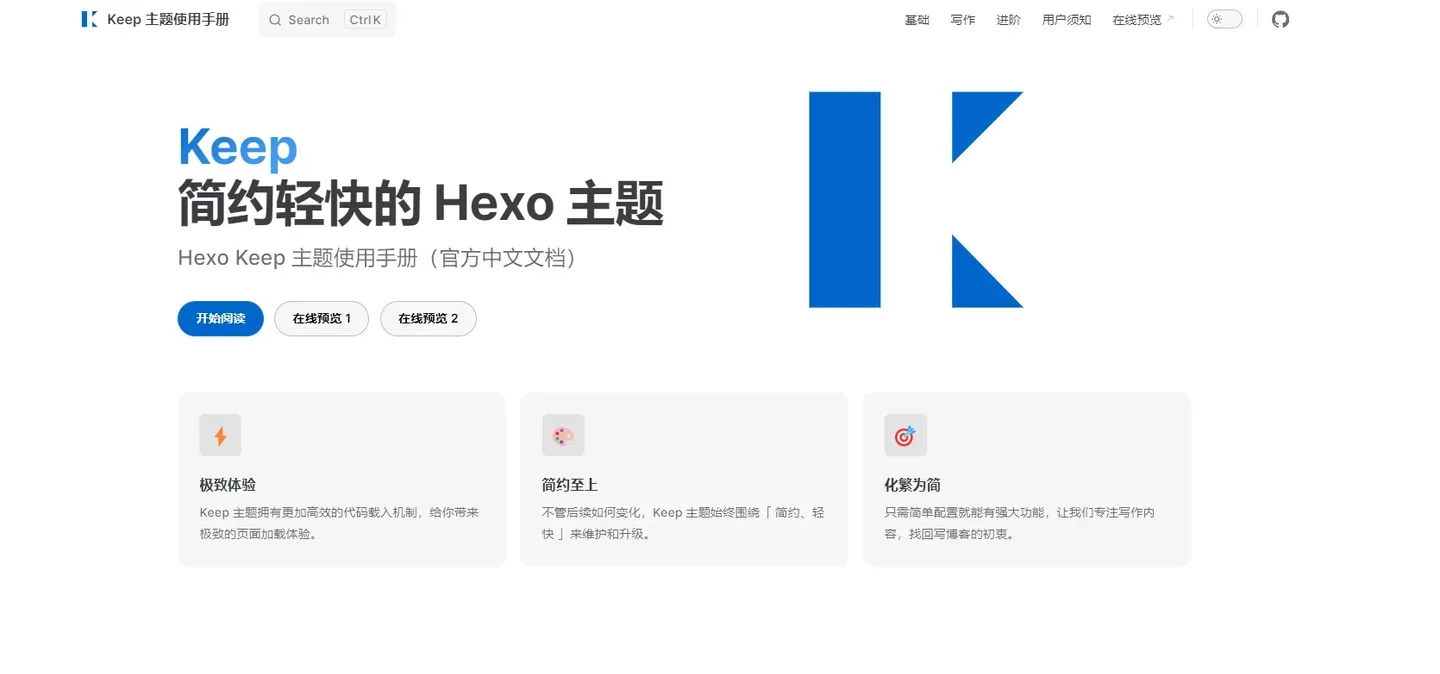Click the 极致体验 feature card title
1440x674 pixels.
click(228, 485)
